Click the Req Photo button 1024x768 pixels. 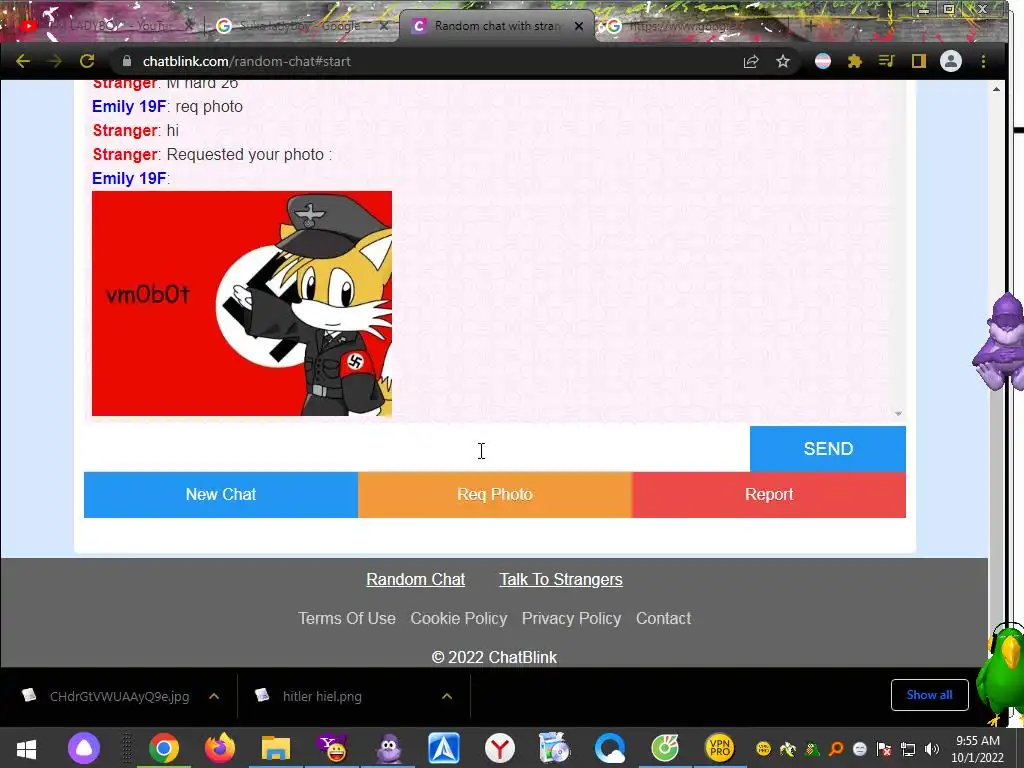(x=495, y=494)
